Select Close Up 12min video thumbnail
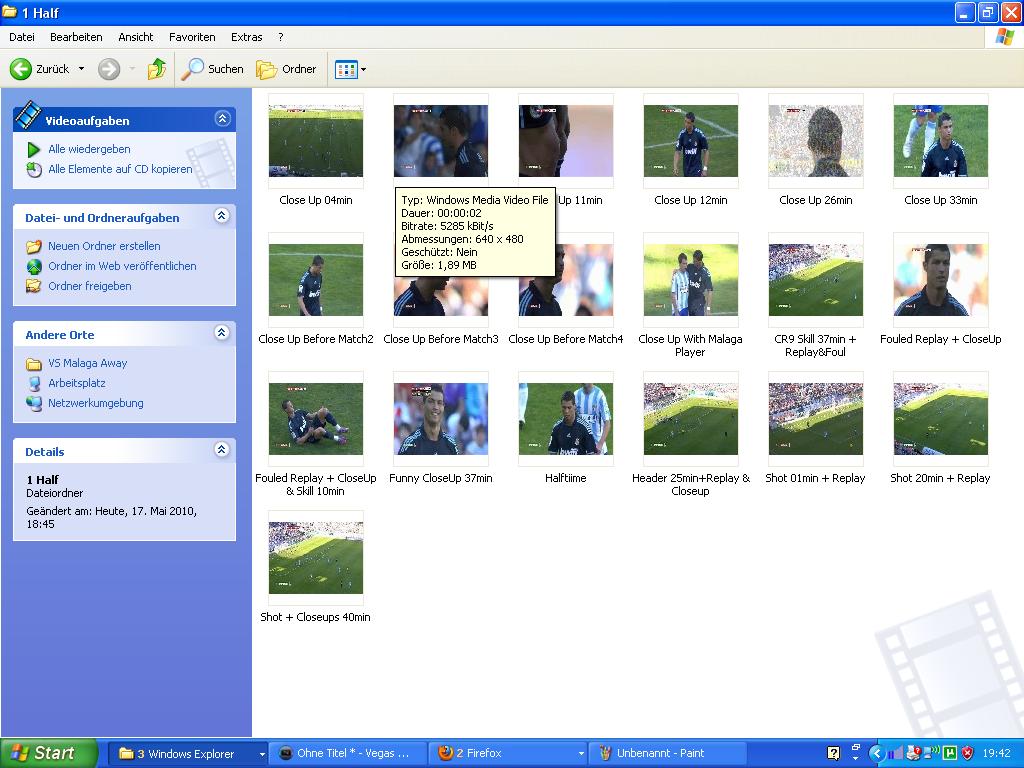1024x768 pixels. coord(690,141)
